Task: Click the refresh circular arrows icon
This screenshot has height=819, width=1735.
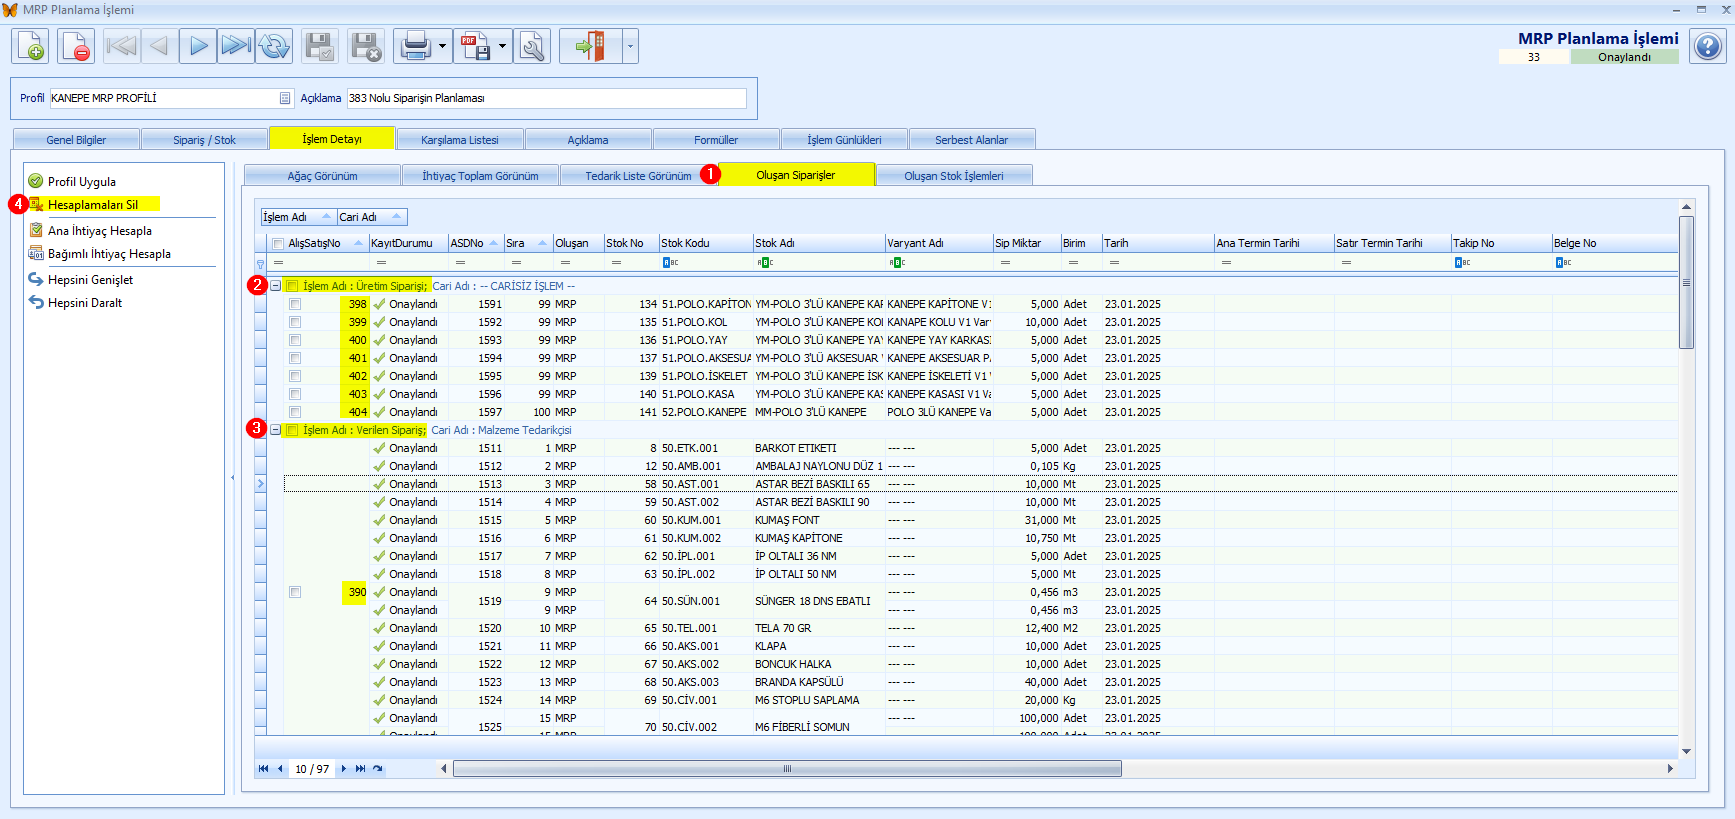Action: (274, 46)
